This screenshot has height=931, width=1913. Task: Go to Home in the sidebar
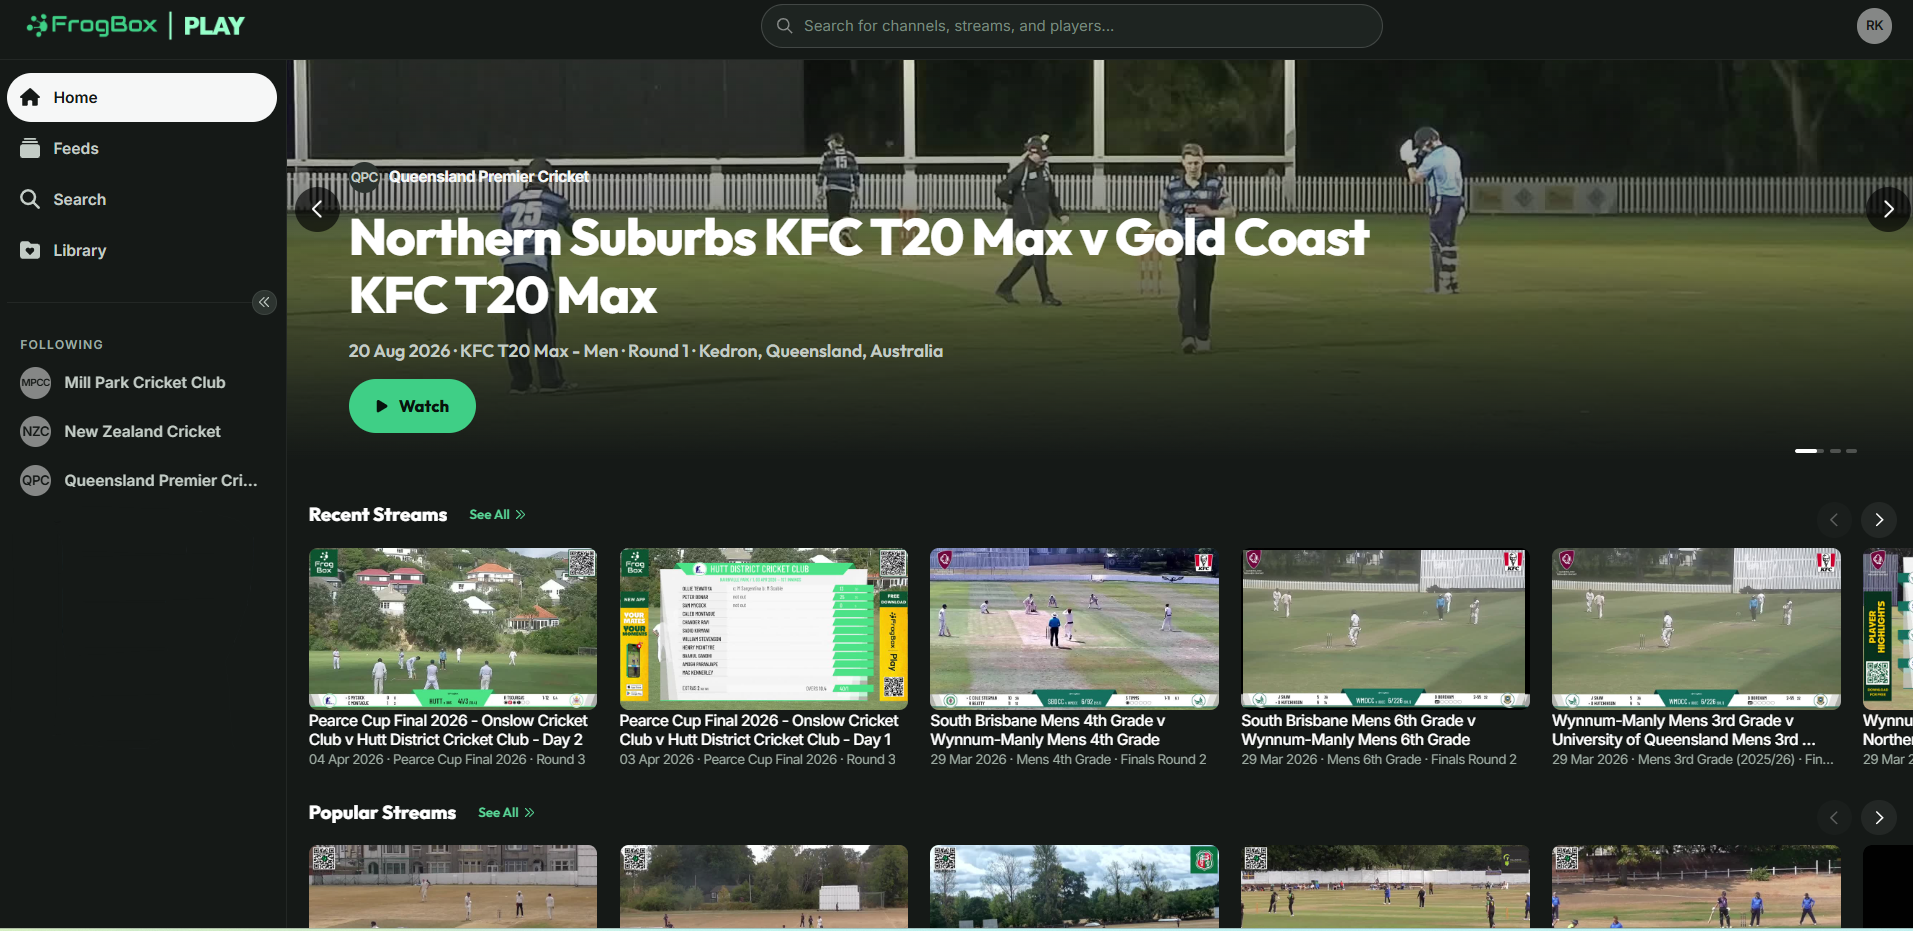coord(142,97)
